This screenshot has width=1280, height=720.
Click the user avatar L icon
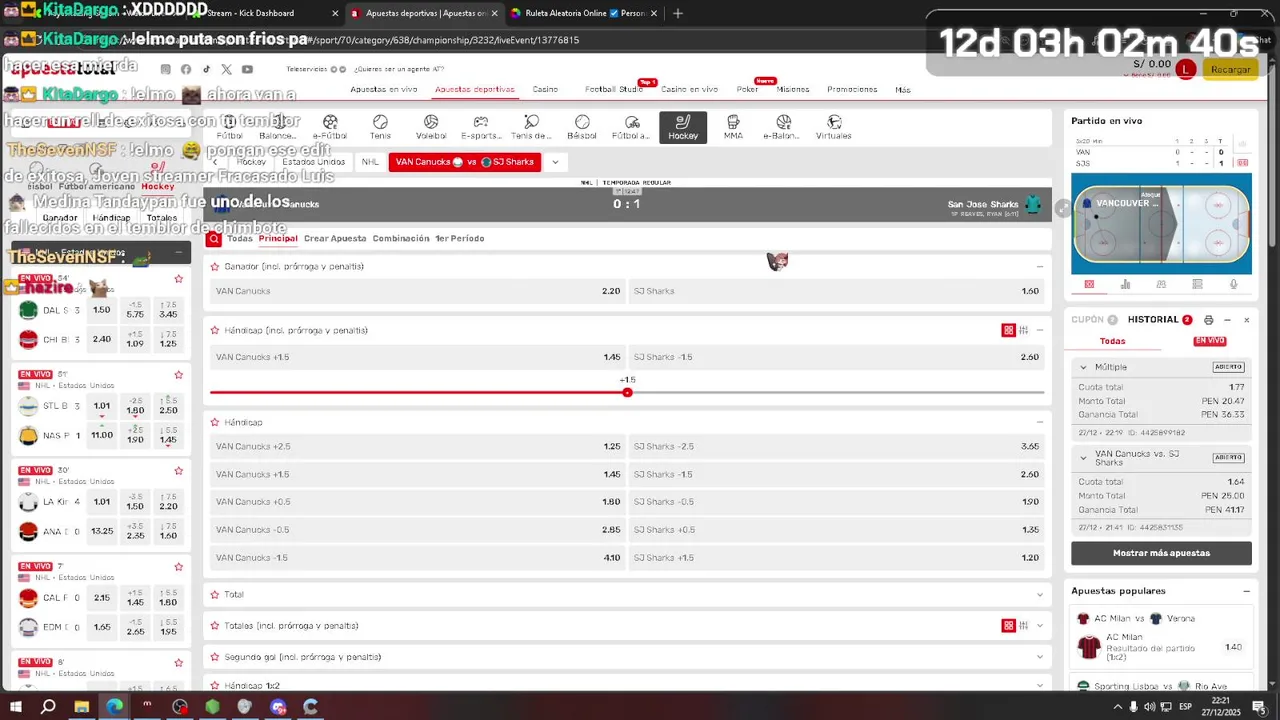coord(1185,69)
